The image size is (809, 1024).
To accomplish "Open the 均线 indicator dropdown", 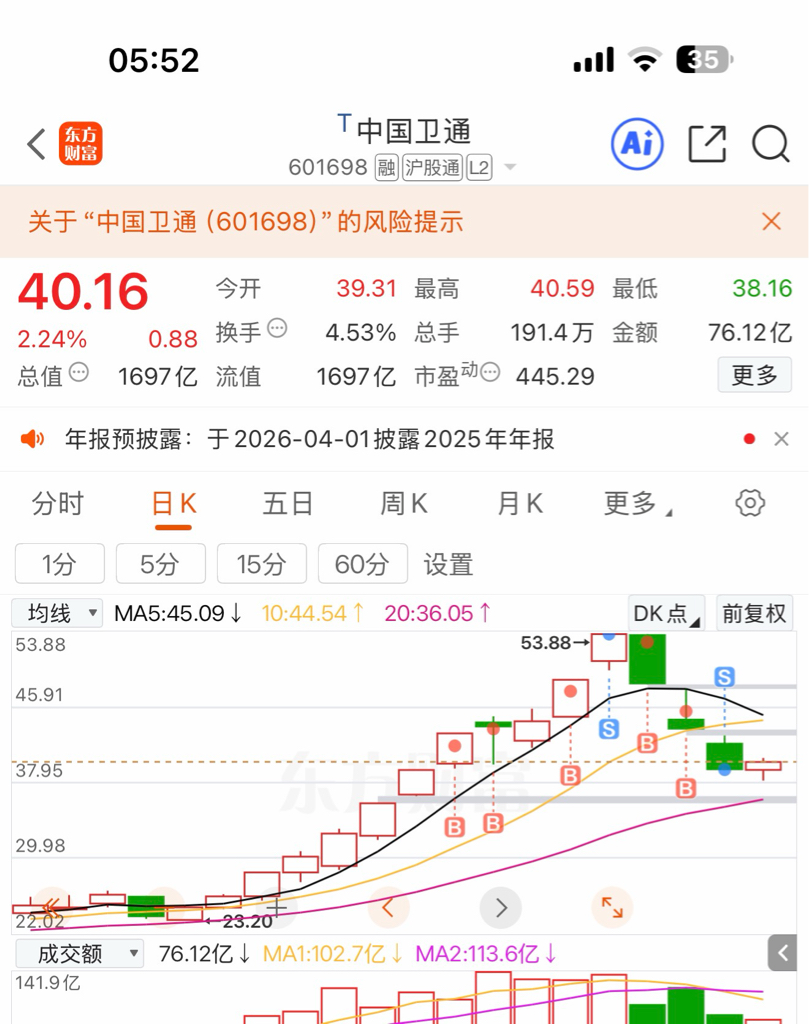I will point(57,613).
